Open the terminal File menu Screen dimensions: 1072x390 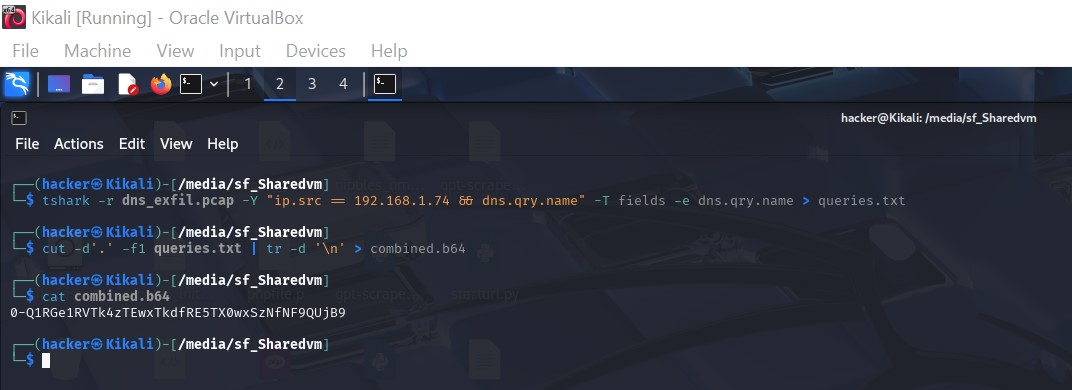coord(27,144)
